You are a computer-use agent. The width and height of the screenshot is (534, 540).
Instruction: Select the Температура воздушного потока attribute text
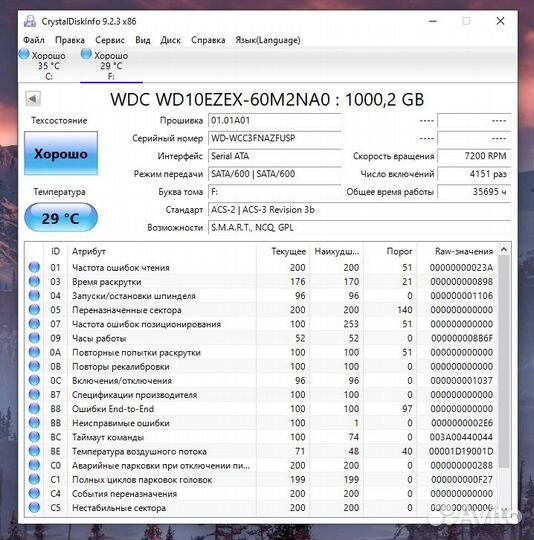(139, 451)
